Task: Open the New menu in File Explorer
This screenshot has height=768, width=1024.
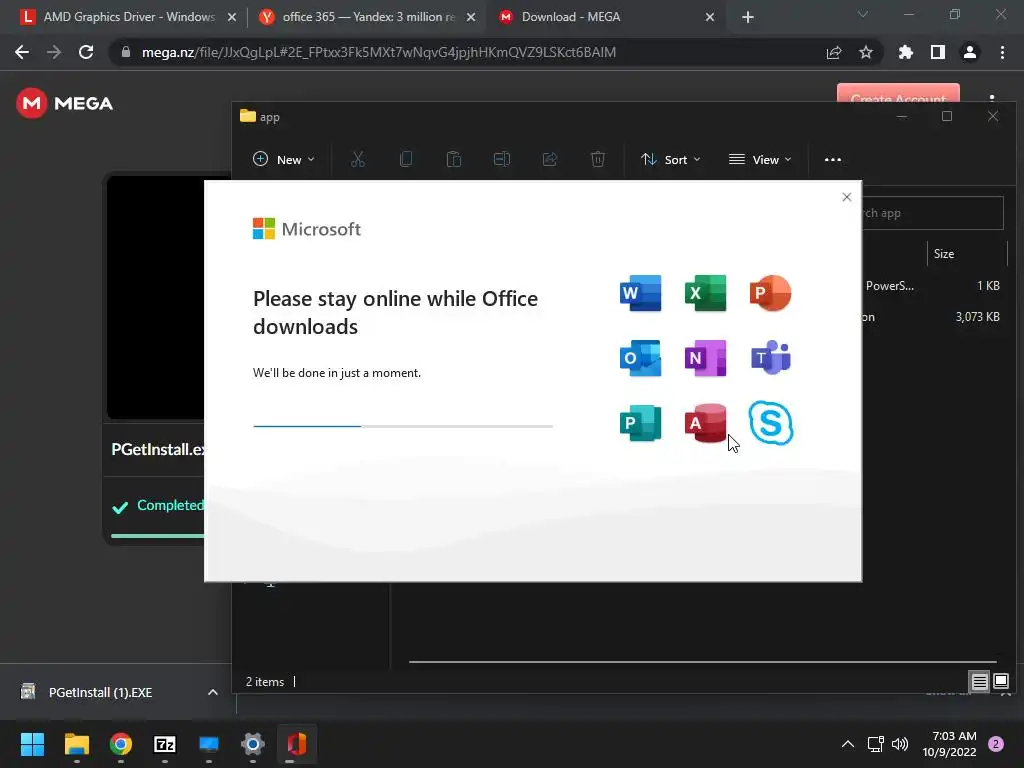Action: (x=283, y=159)
